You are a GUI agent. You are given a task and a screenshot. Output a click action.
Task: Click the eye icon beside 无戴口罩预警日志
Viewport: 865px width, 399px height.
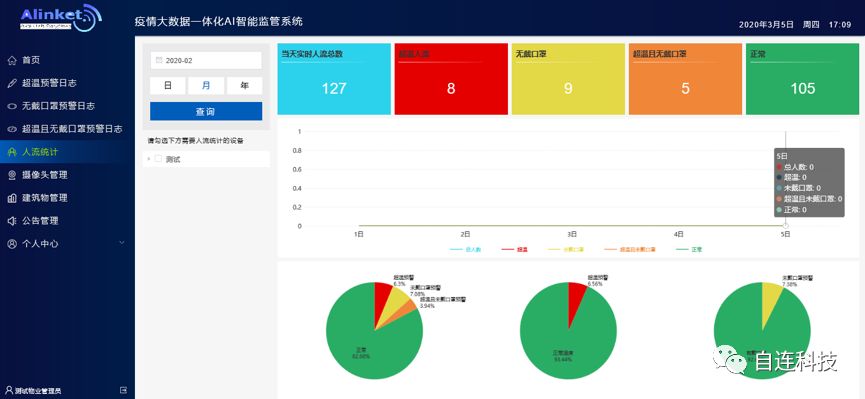(12, 106)
